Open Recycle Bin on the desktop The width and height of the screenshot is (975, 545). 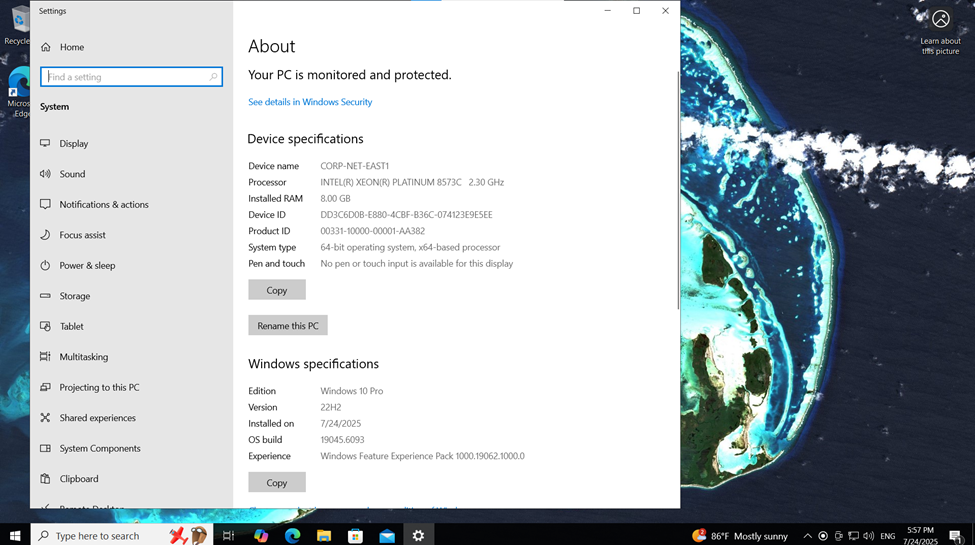(x=17, y=25)
